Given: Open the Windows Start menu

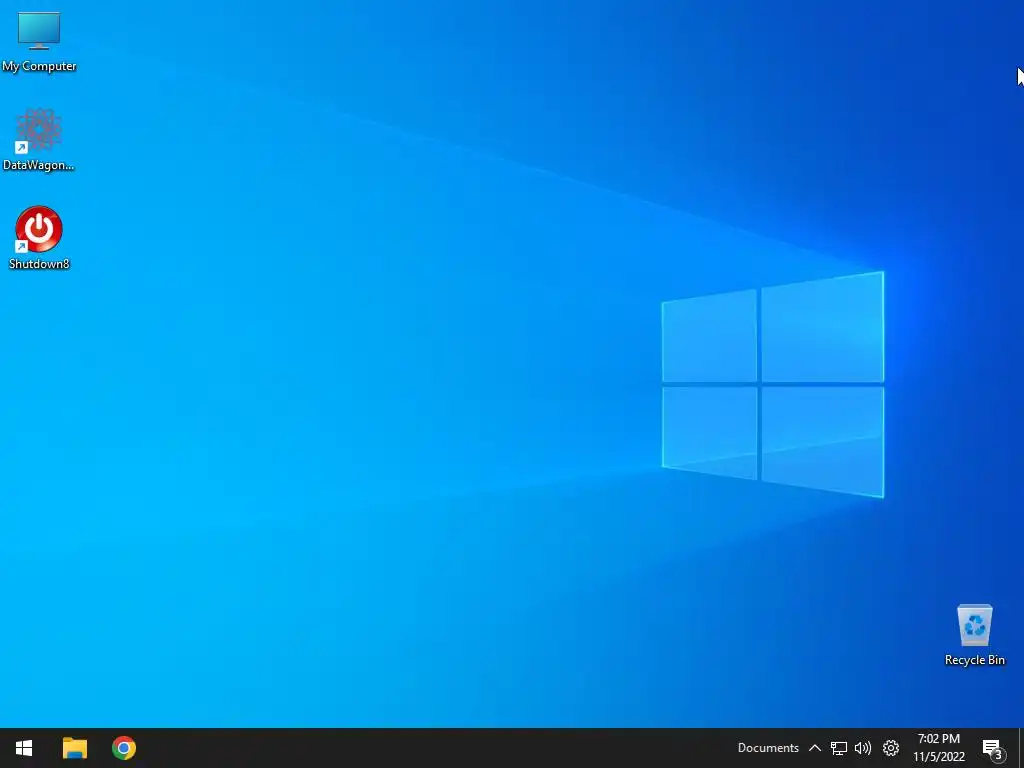Looking at the screenshot, I should tap(24, 748).
